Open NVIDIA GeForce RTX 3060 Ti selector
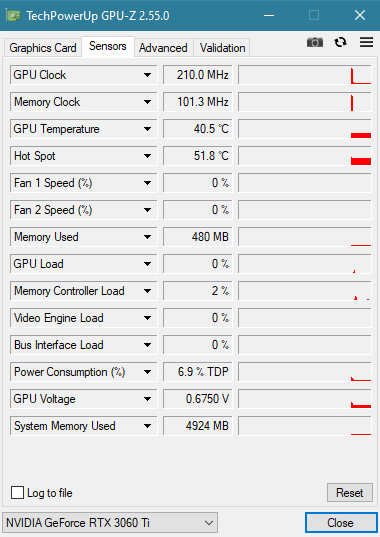380x537 pixels. click(110, 523)
